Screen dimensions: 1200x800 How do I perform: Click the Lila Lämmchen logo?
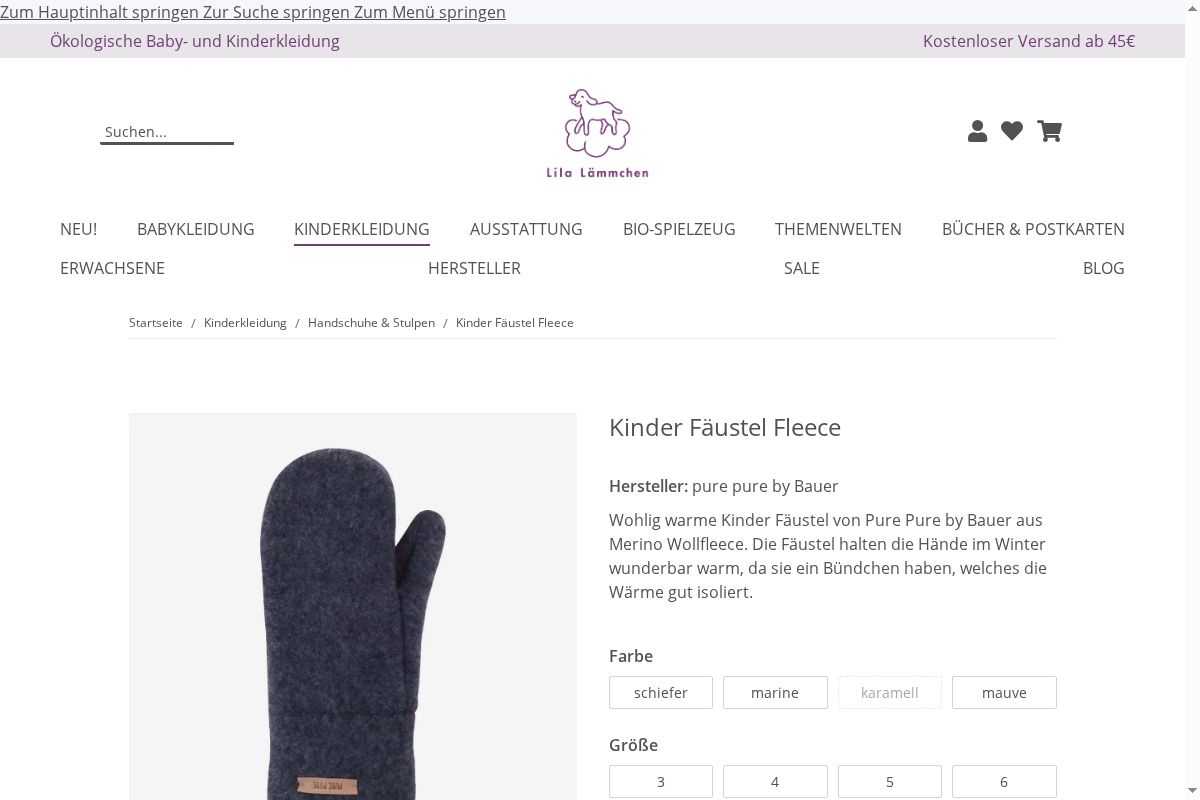click(x=597, y=133)
